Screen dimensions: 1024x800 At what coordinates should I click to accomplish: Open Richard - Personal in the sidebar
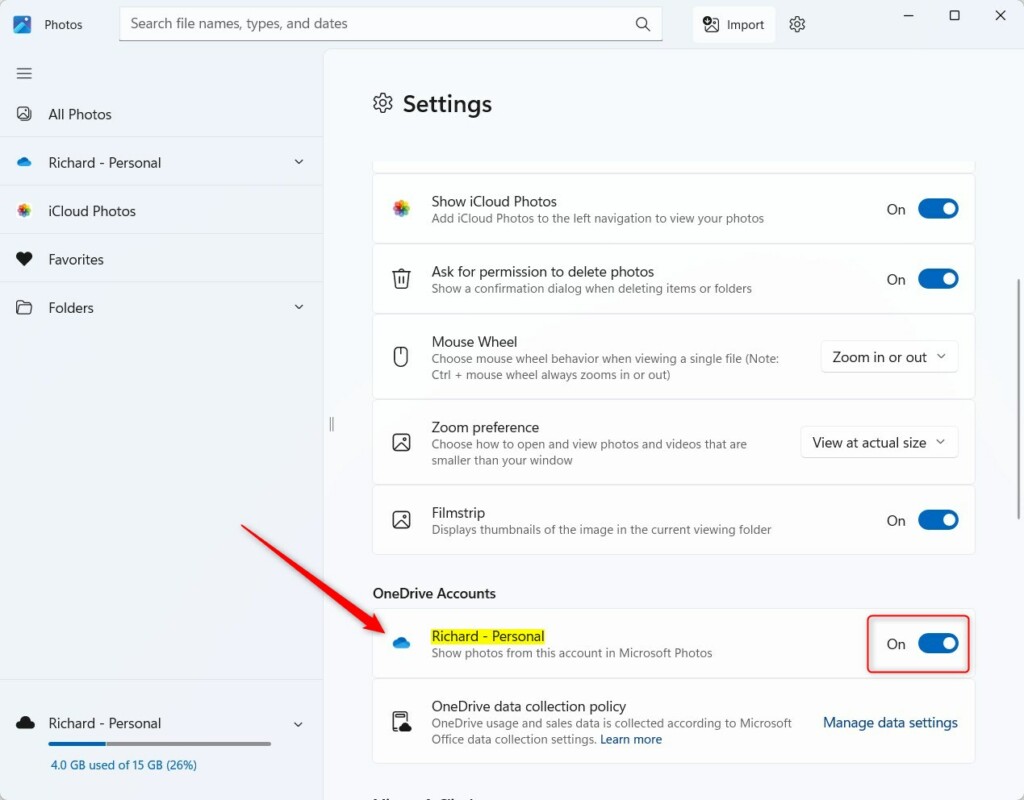161,162
